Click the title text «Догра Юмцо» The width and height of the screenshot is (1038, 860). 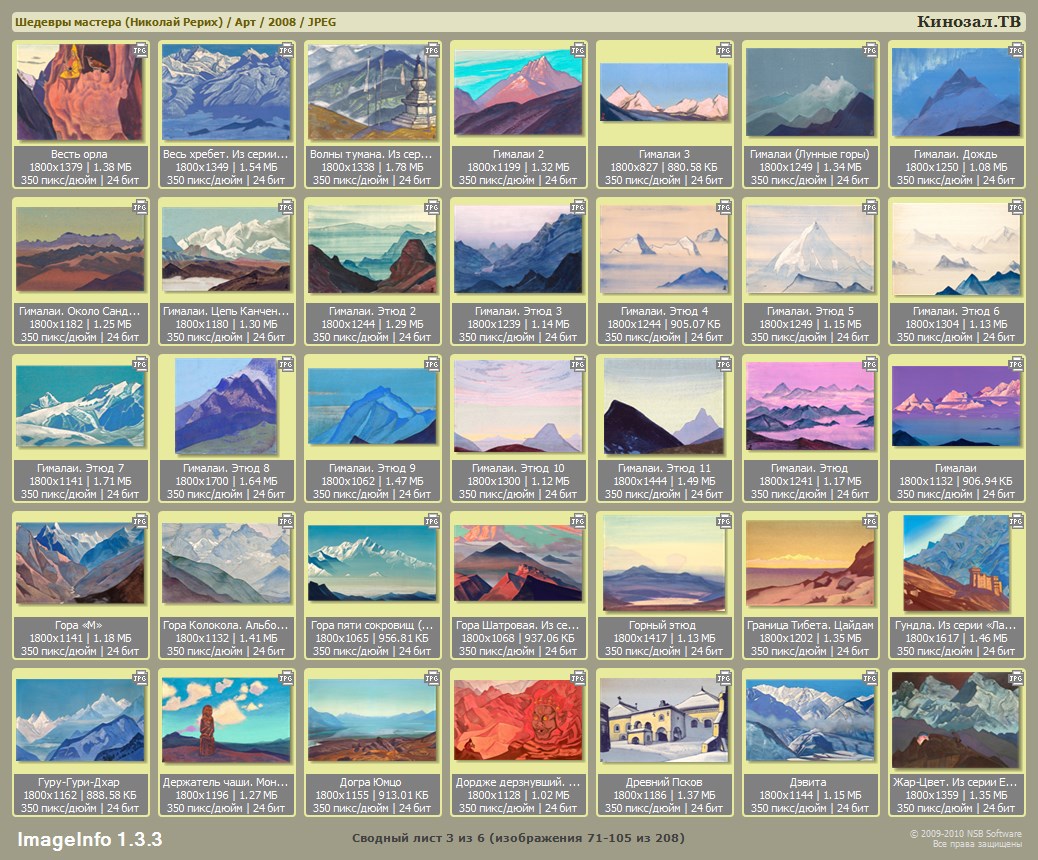pos(371,782)
